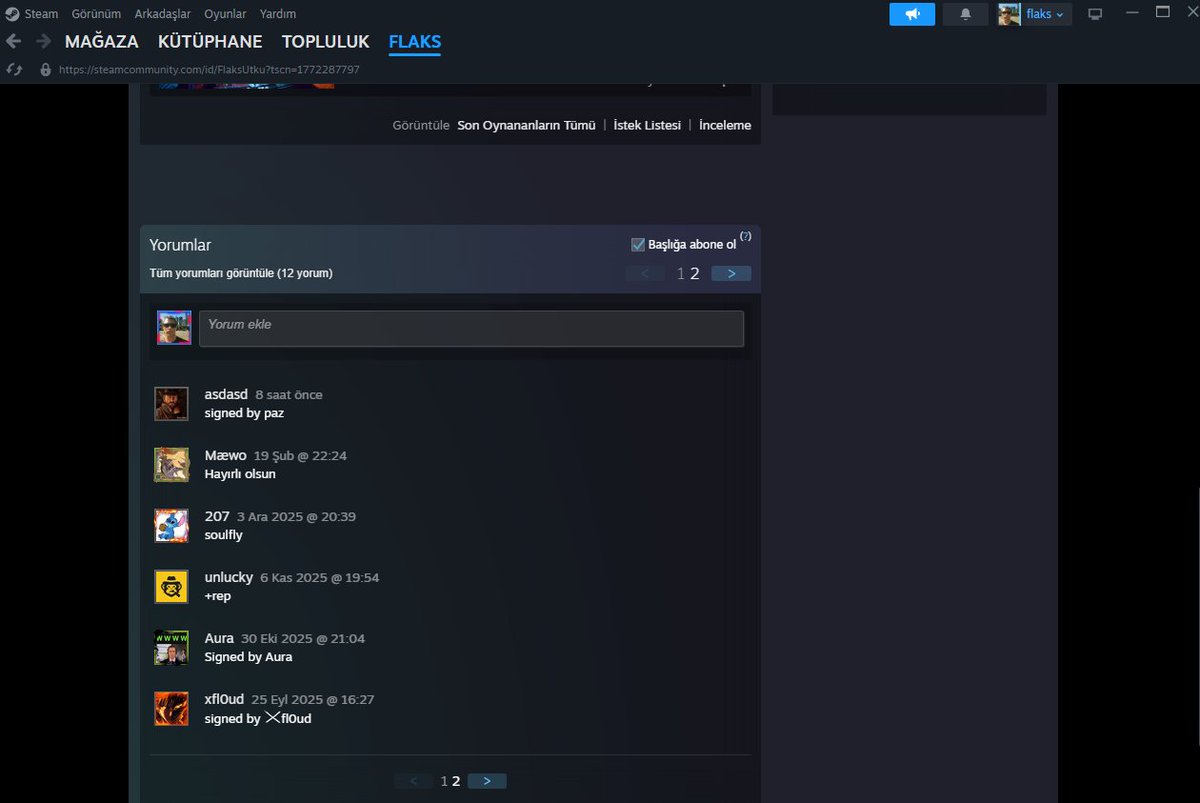Open Aura's avatar in comments

171,648
